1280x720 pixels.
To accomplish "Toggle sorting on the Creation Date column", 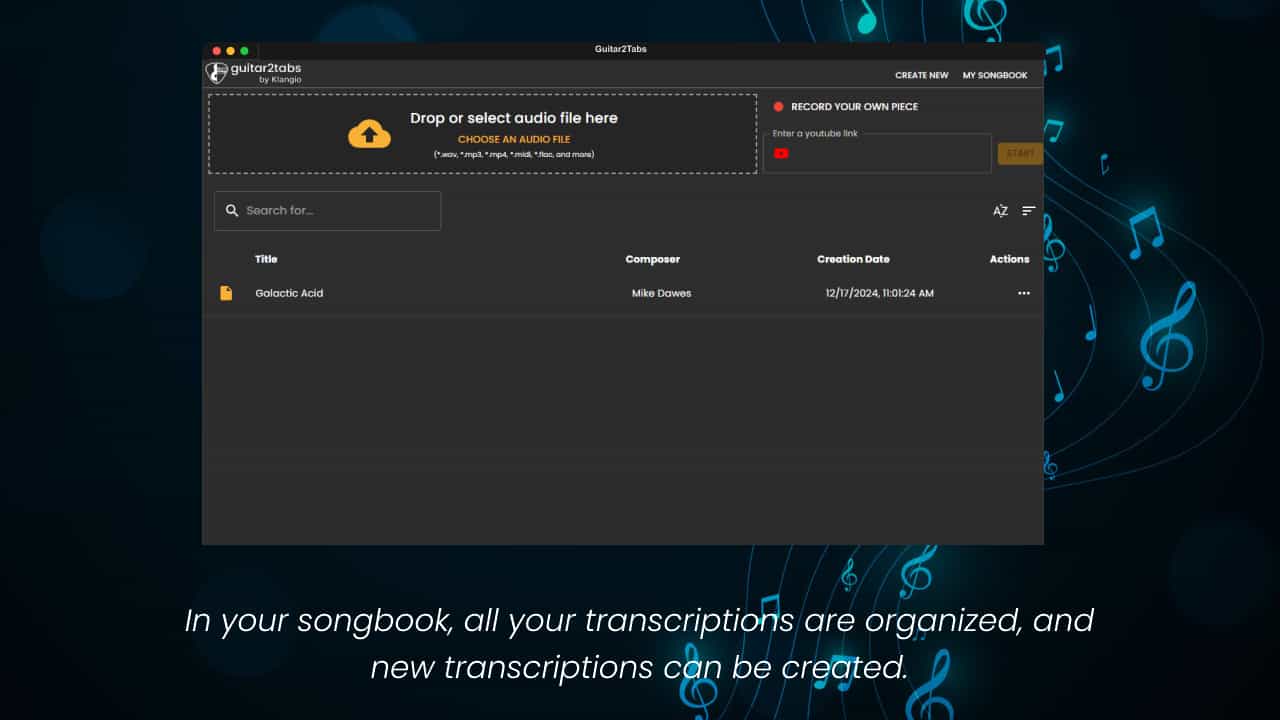I will click(853, 259).
